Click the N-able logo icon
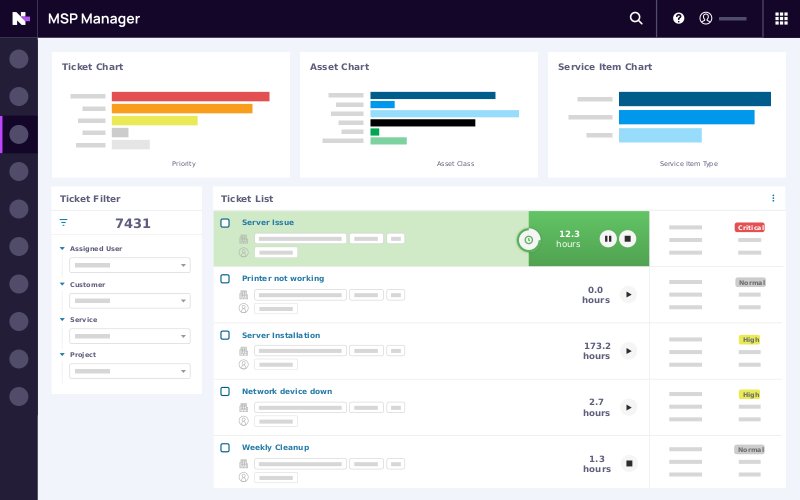Image resolution: width=800 pixels, height=500 pixels. [20, 18]
